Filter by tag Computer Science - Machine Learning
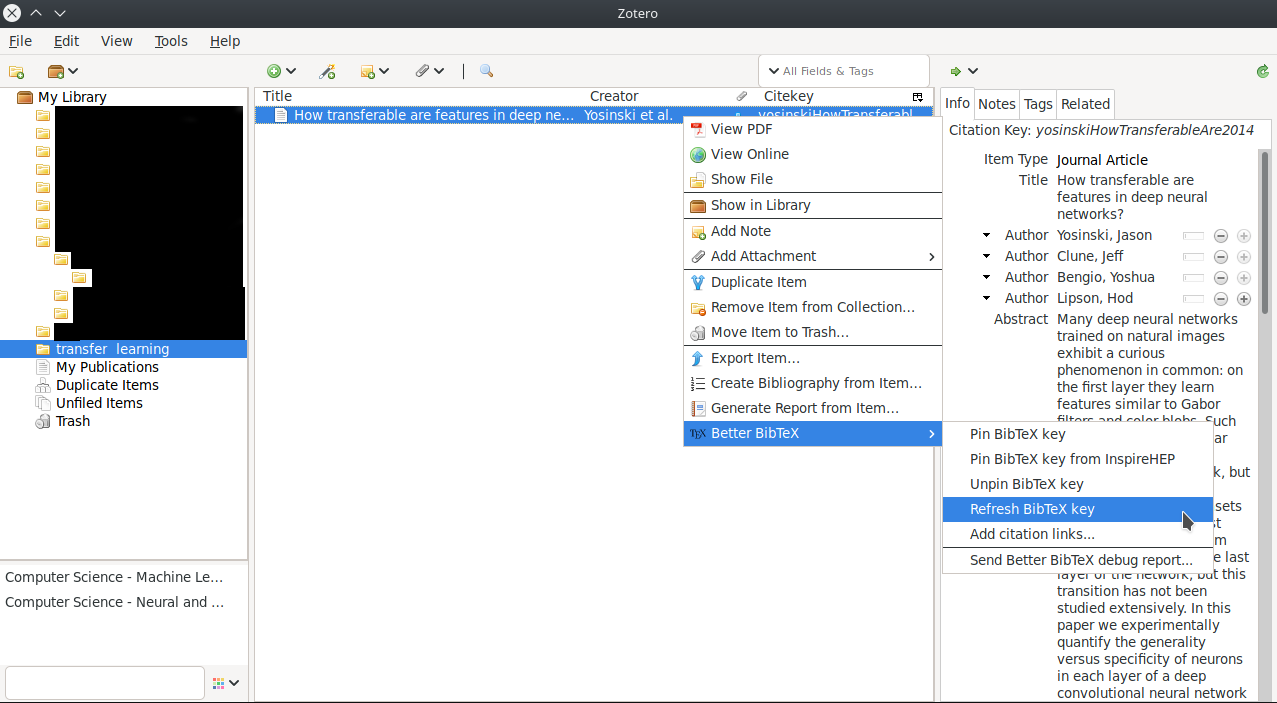 (114, 577)
